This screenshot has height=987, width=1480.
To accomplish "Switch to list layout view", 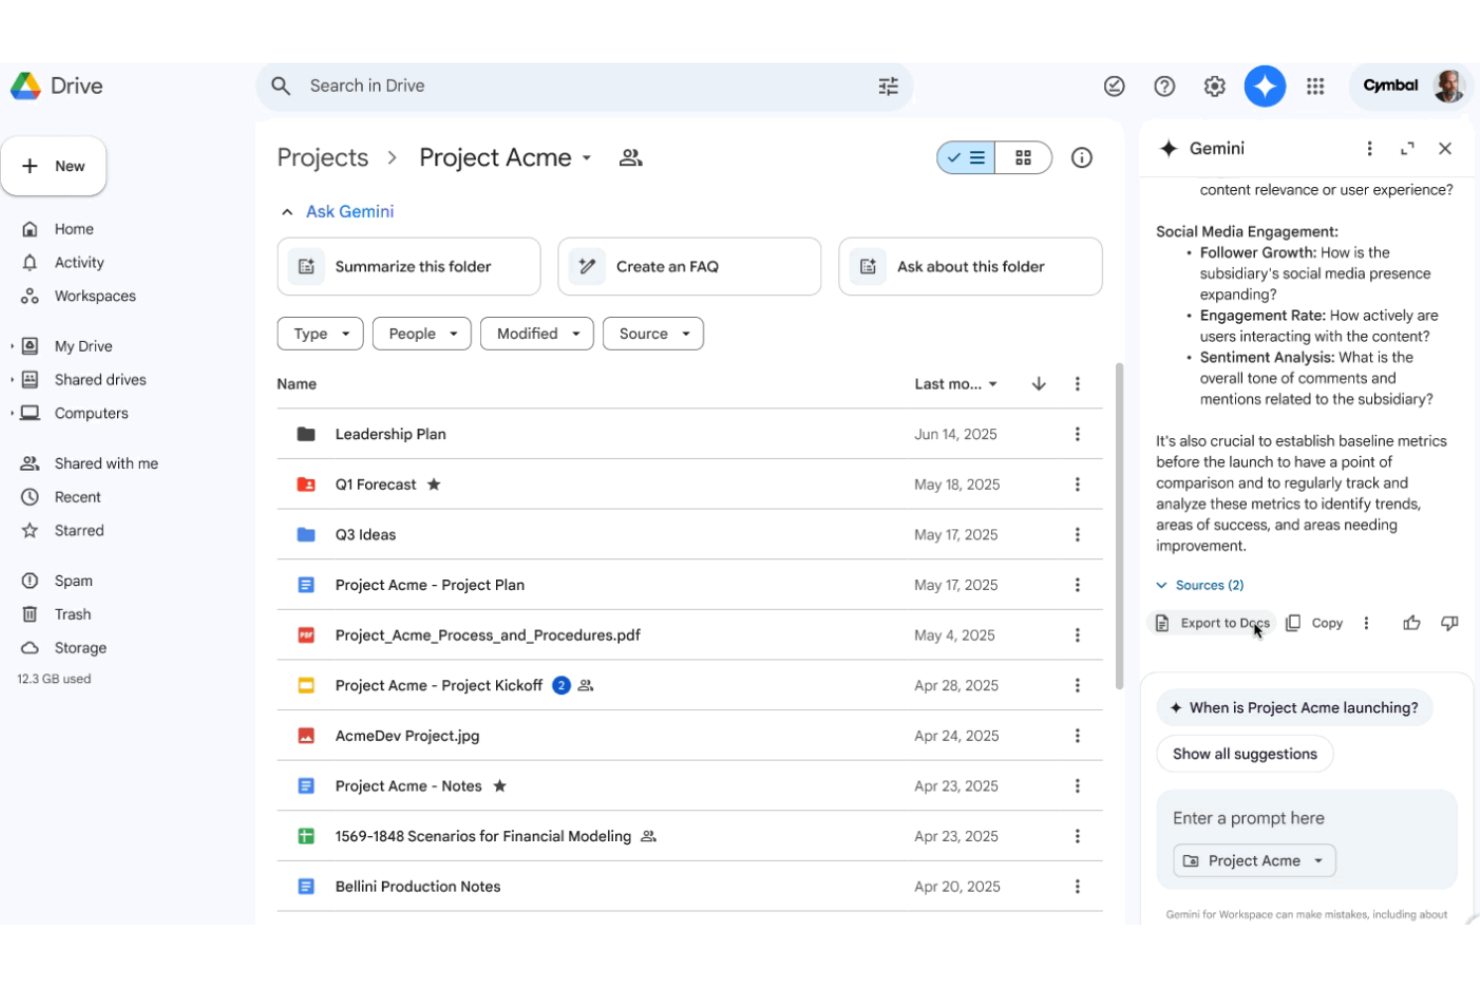I will (966, 157).
